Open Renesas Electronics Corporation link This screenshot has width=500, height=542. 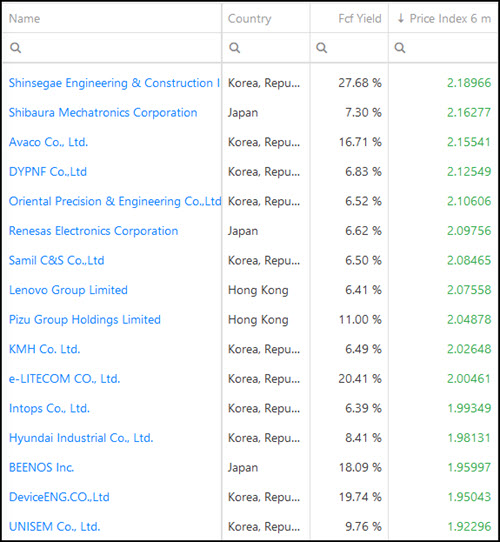pyautogui.click(x=93, y=231)
